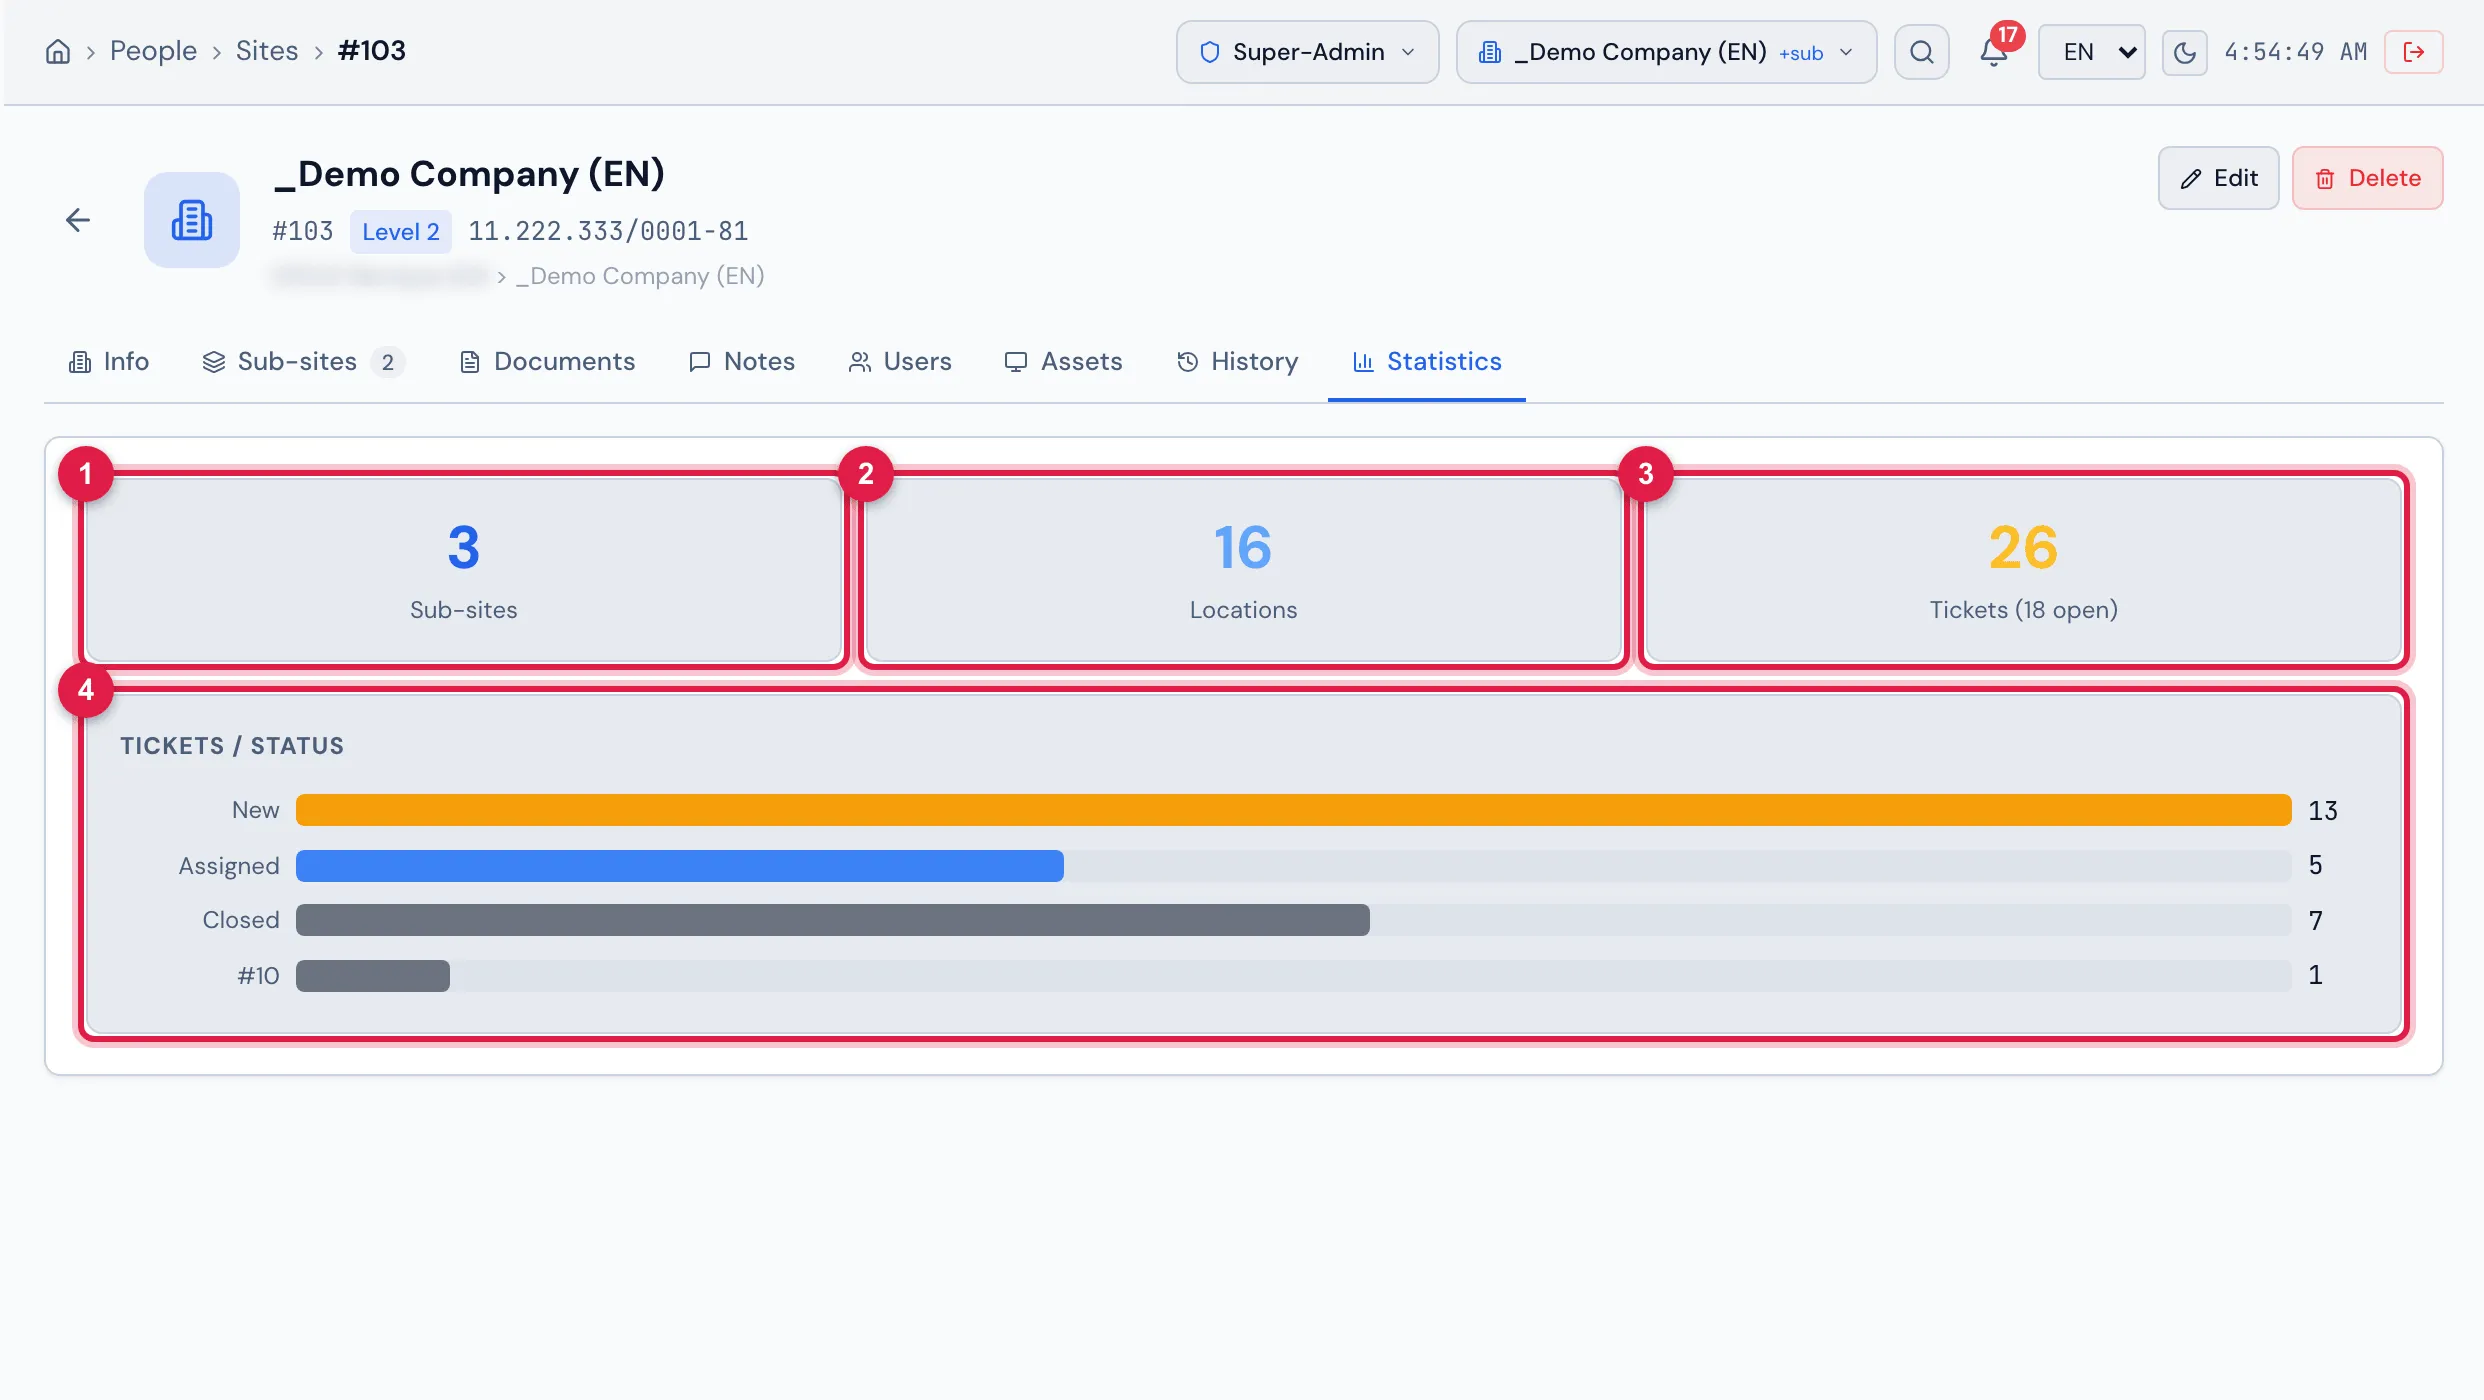Click the 4:54:49 AM clock
Screen dimensions: 2484x1400
pos(2295,52)
